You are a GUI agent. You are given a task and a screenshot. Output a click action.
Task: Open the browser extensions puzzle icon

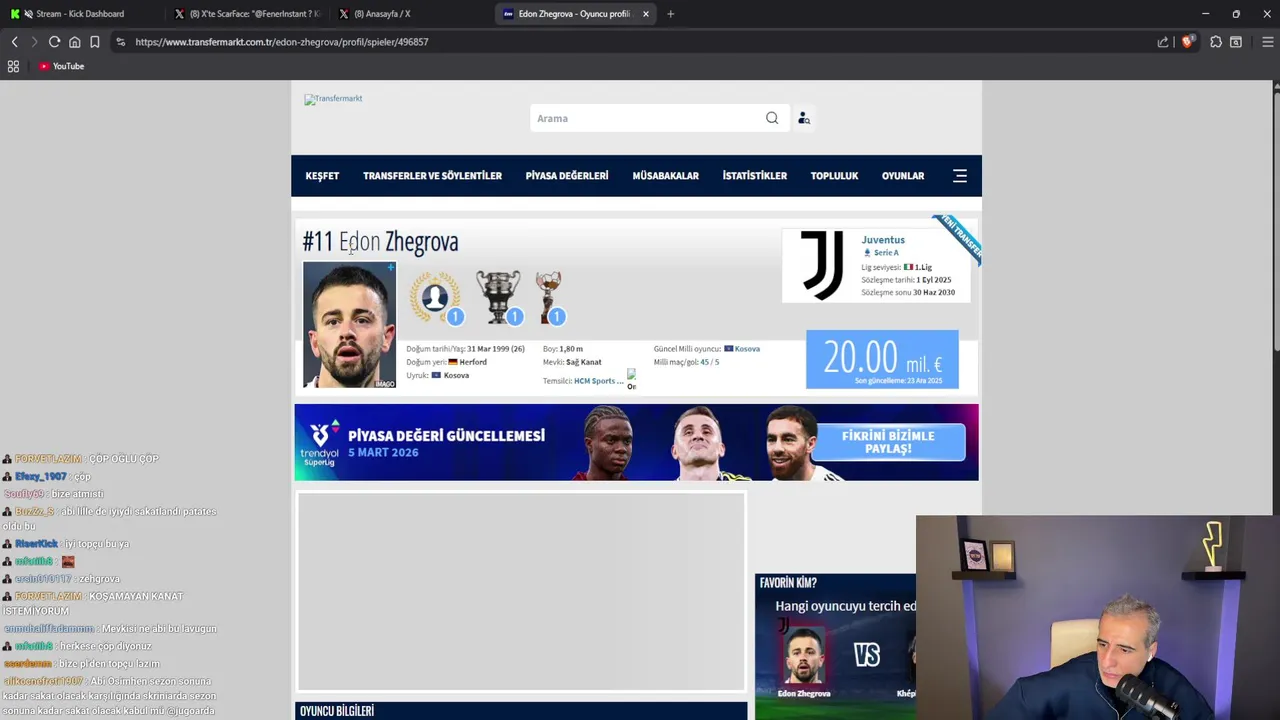click(x=1216, y=42)
